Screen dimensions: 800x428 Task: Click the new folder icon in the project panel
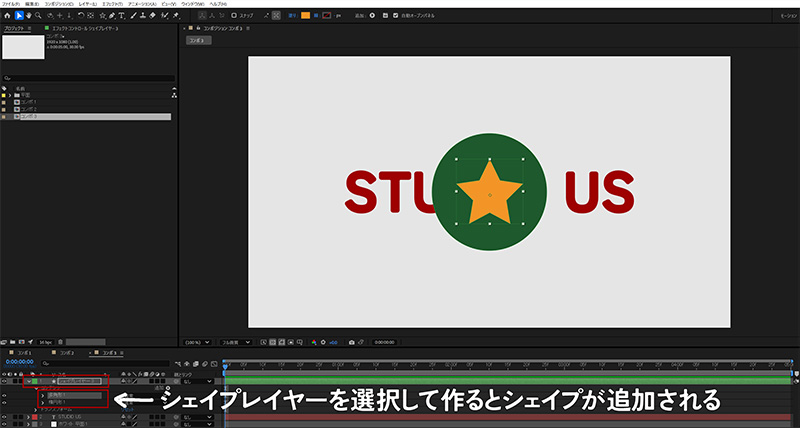coord(12,342)
